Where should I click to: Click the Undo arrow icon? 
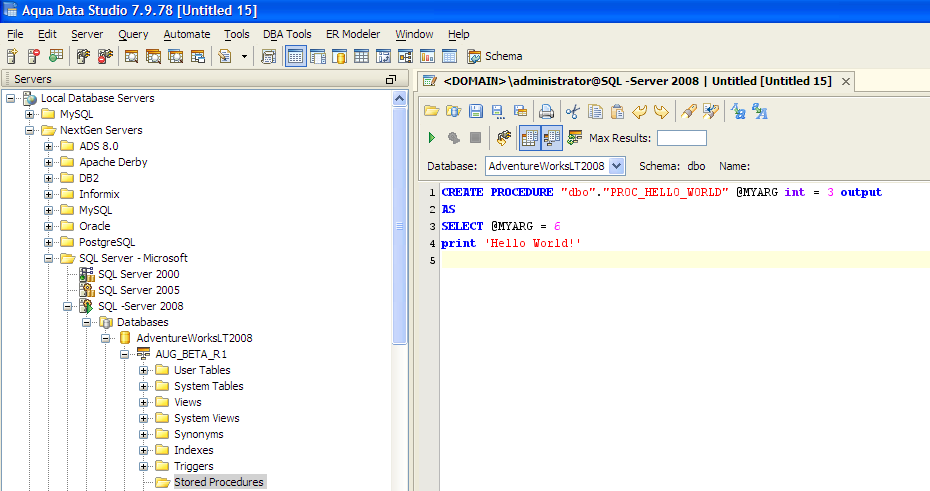pyautogui.click(x=639, y=111)
